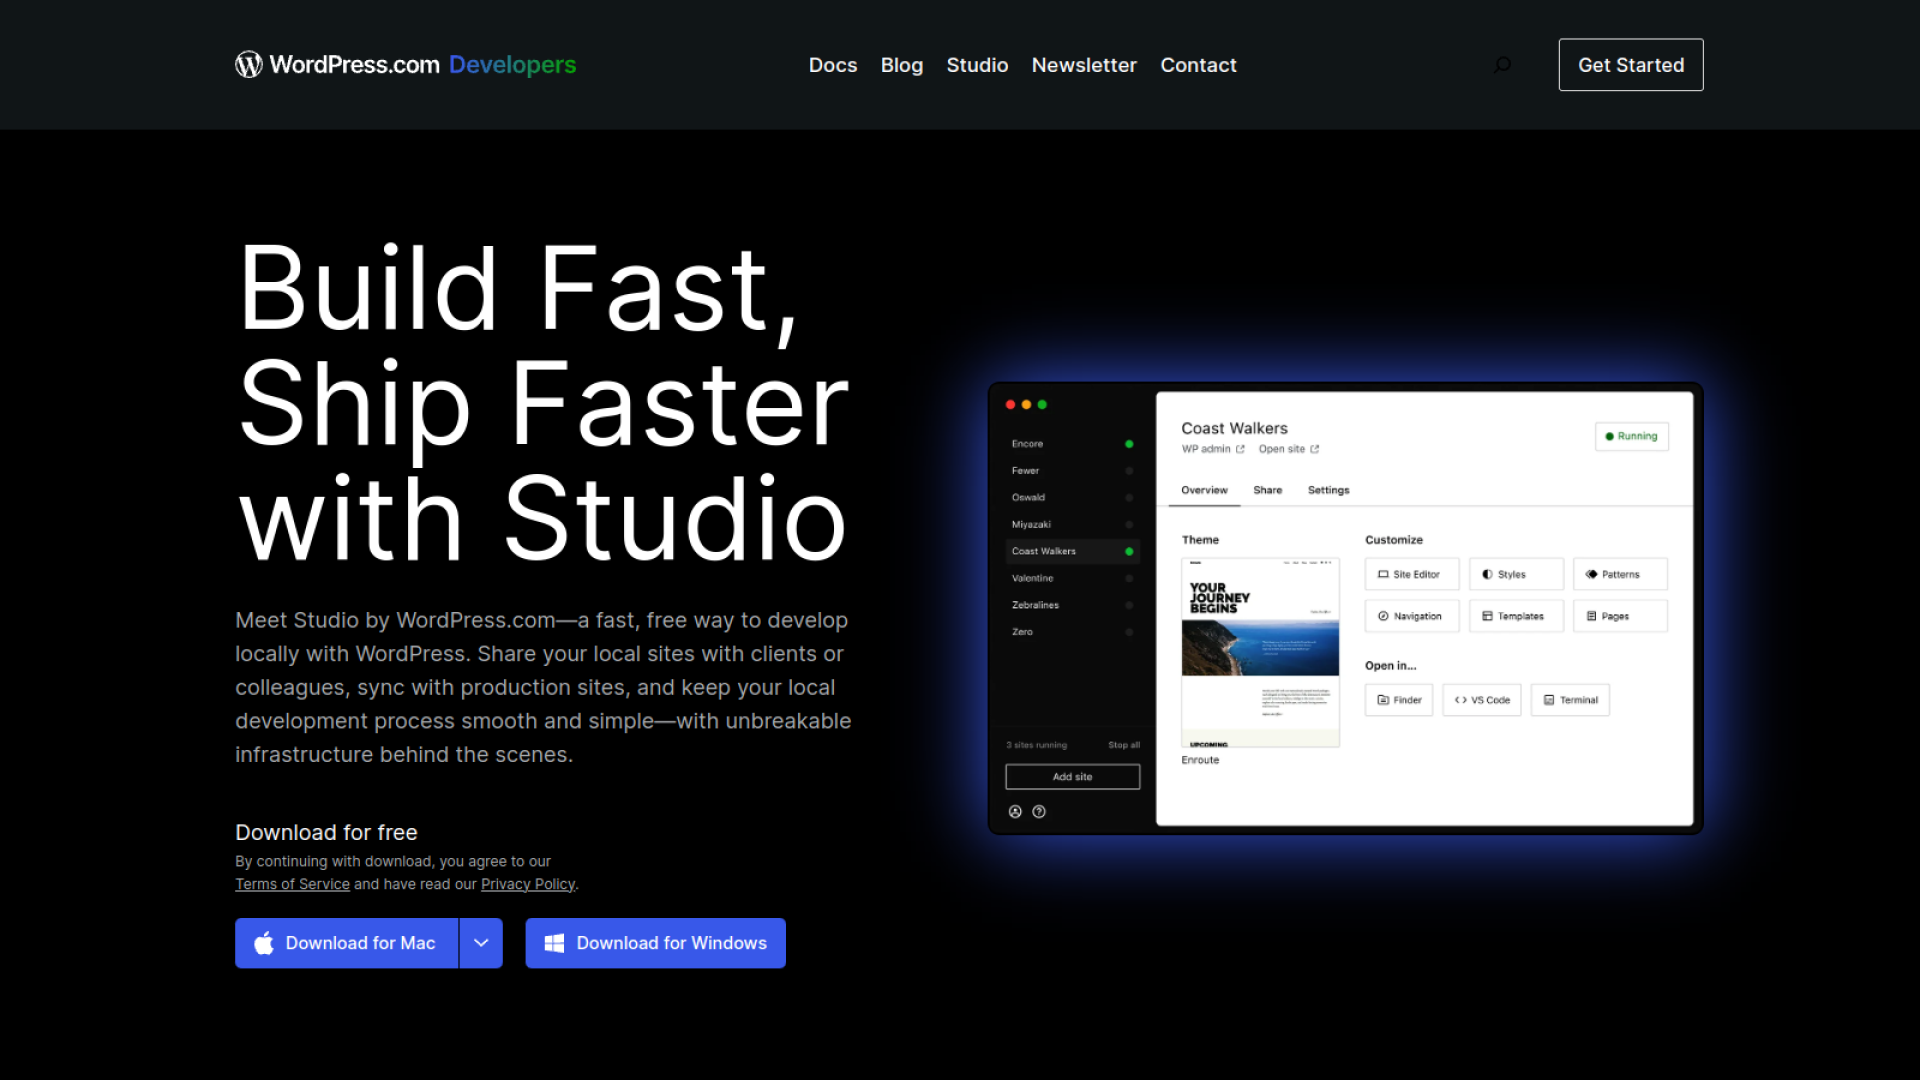Open the Styles customizer

click(x=1516, y=573)
